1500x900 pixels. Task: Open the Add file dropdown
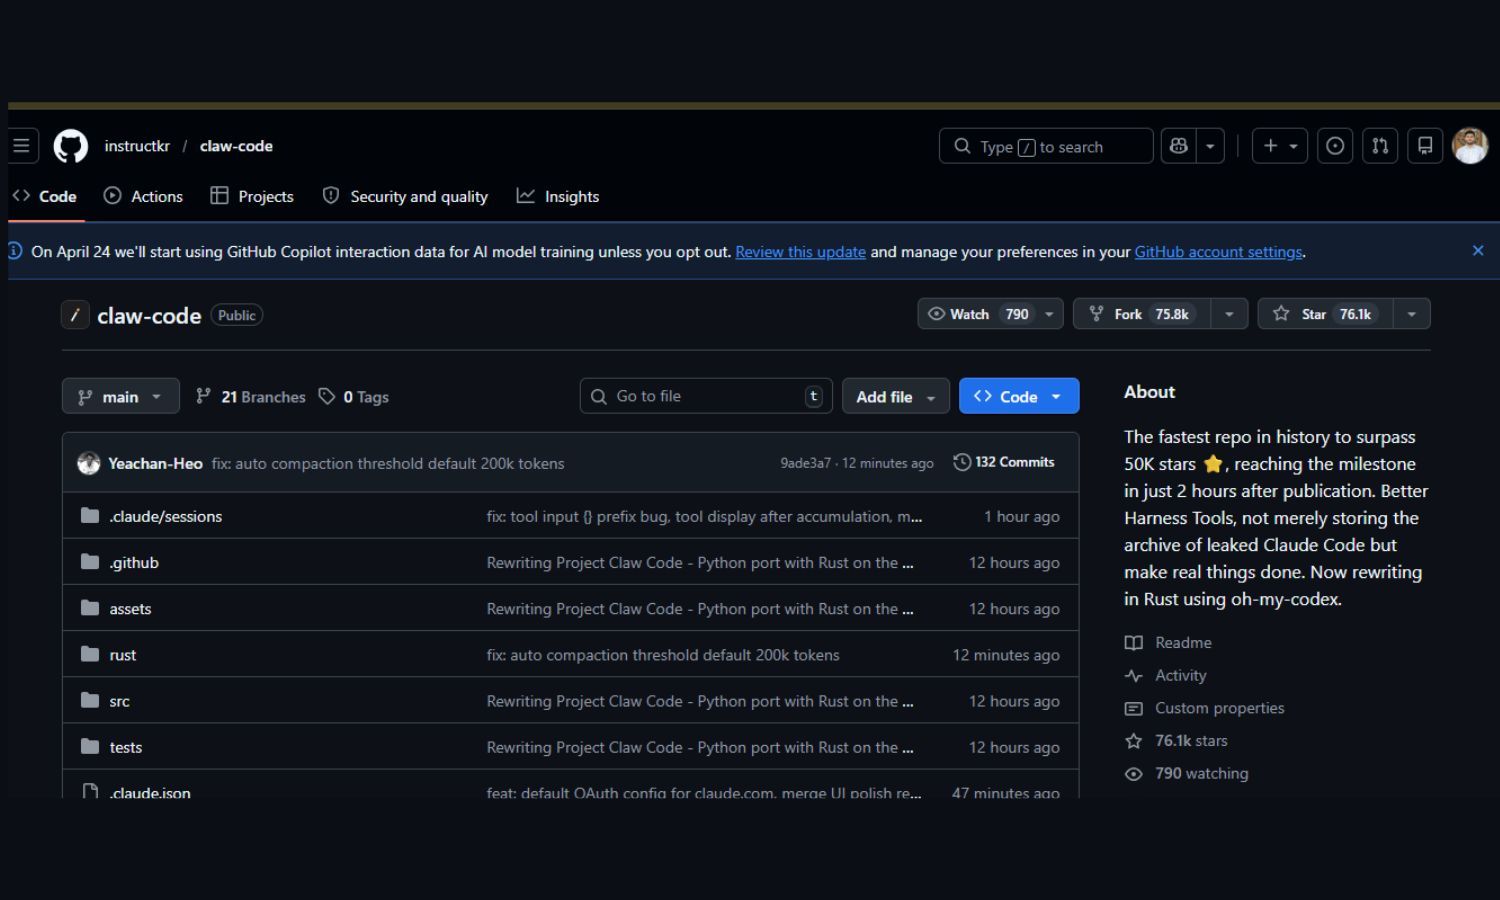[896, 396]
